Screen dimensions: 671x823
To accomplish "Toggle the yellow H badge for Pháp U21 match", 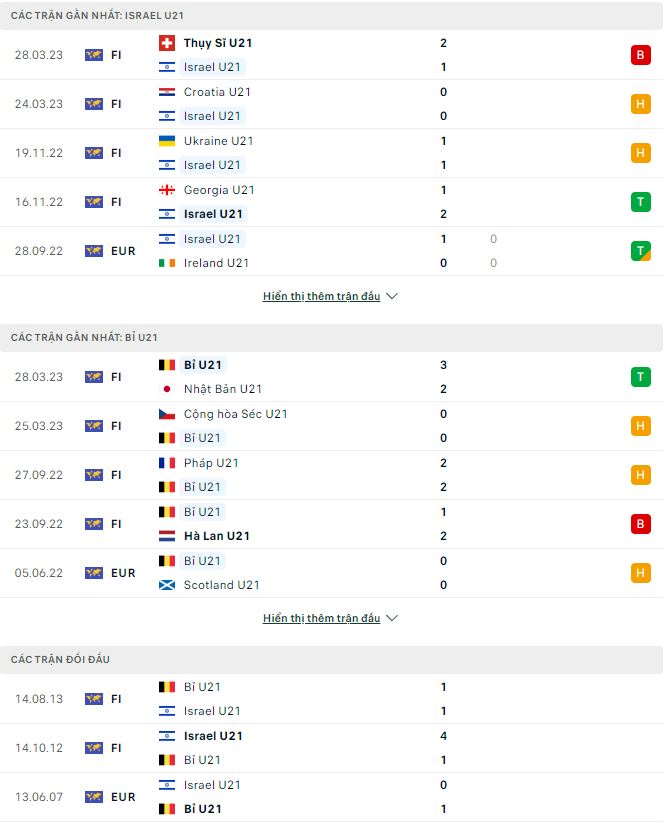I will (x=643, y=475).
